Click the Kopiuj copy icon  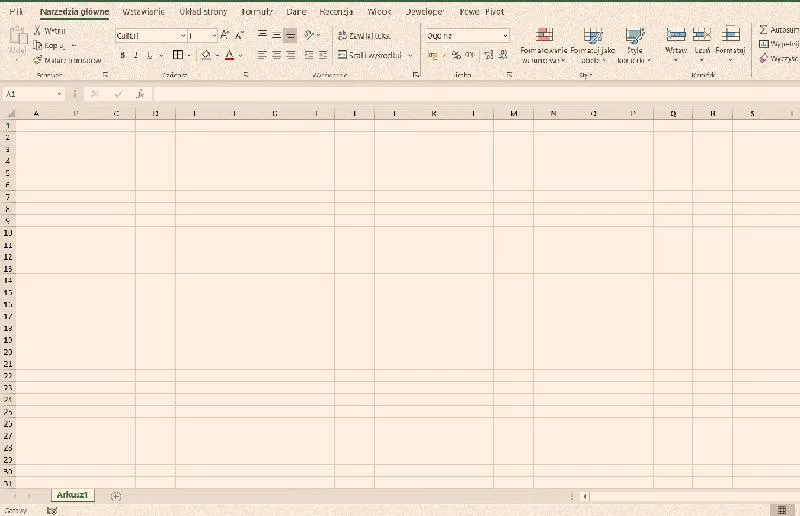[x=38, y=45]
